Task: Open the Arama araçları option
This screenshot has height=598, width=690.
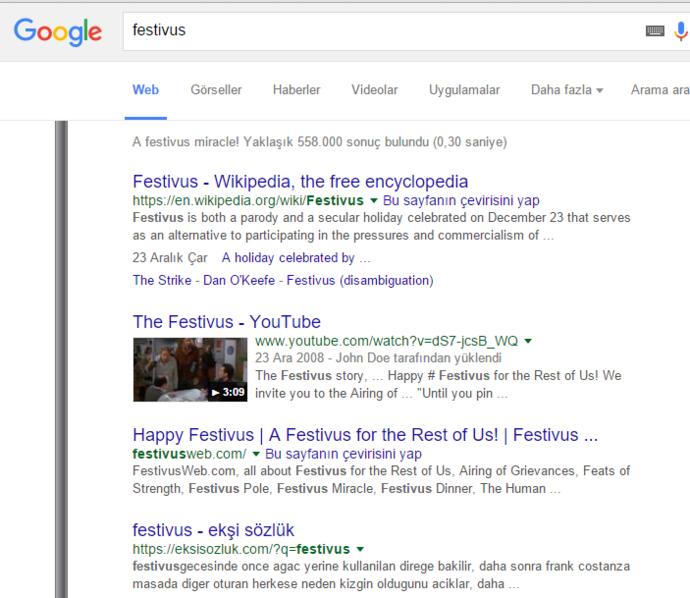Action: [x=660, y=90]
